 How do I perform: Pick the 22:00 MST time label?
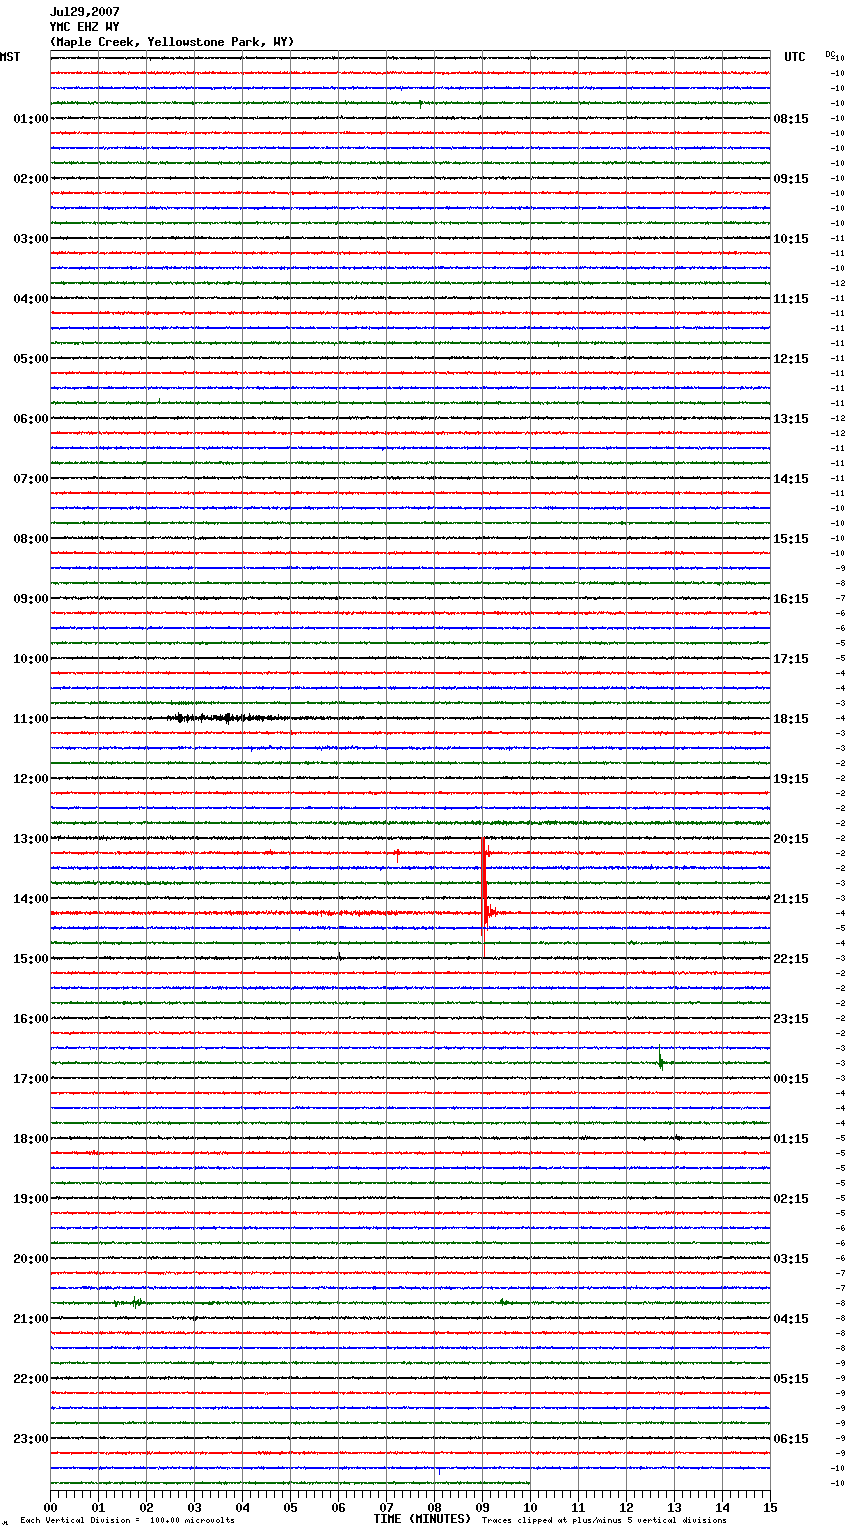pos(31,1379)
